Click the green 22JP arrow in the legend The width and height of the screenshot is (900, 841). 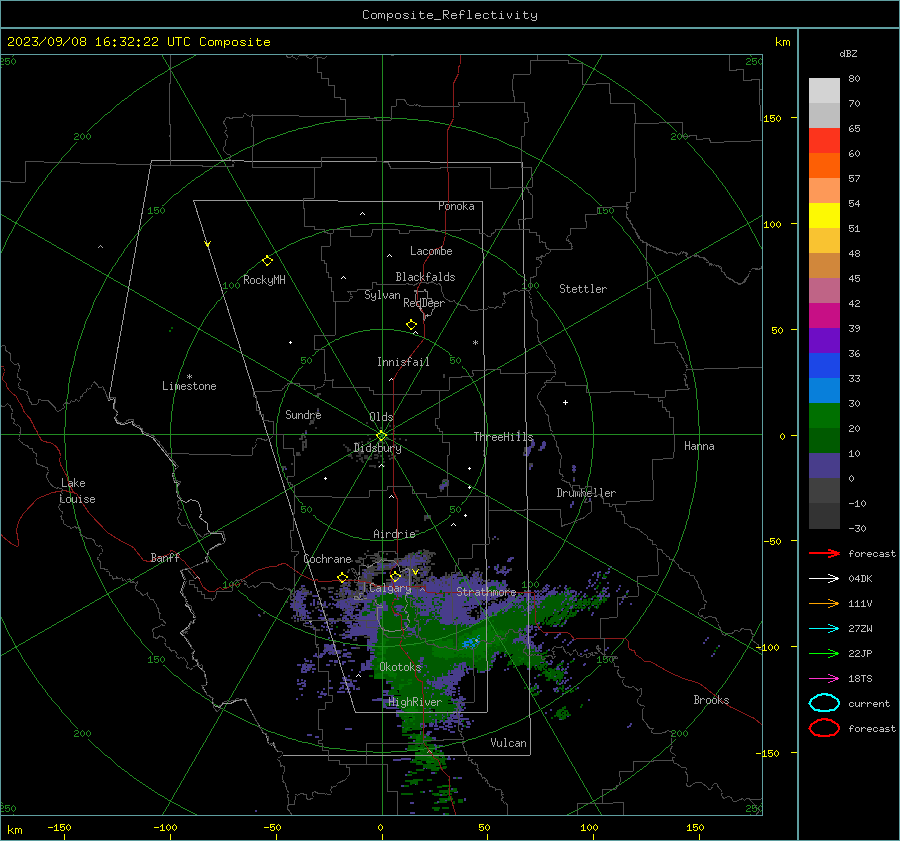pos(824,653)
